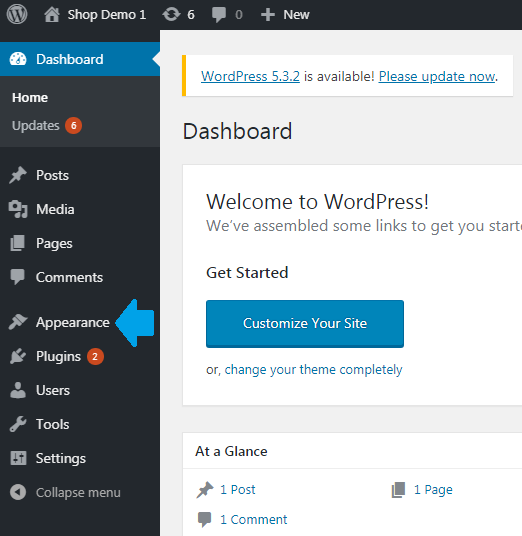Click change your theme completely link
The width and height of the screenshot is (522, 536).
pos(313,370)
